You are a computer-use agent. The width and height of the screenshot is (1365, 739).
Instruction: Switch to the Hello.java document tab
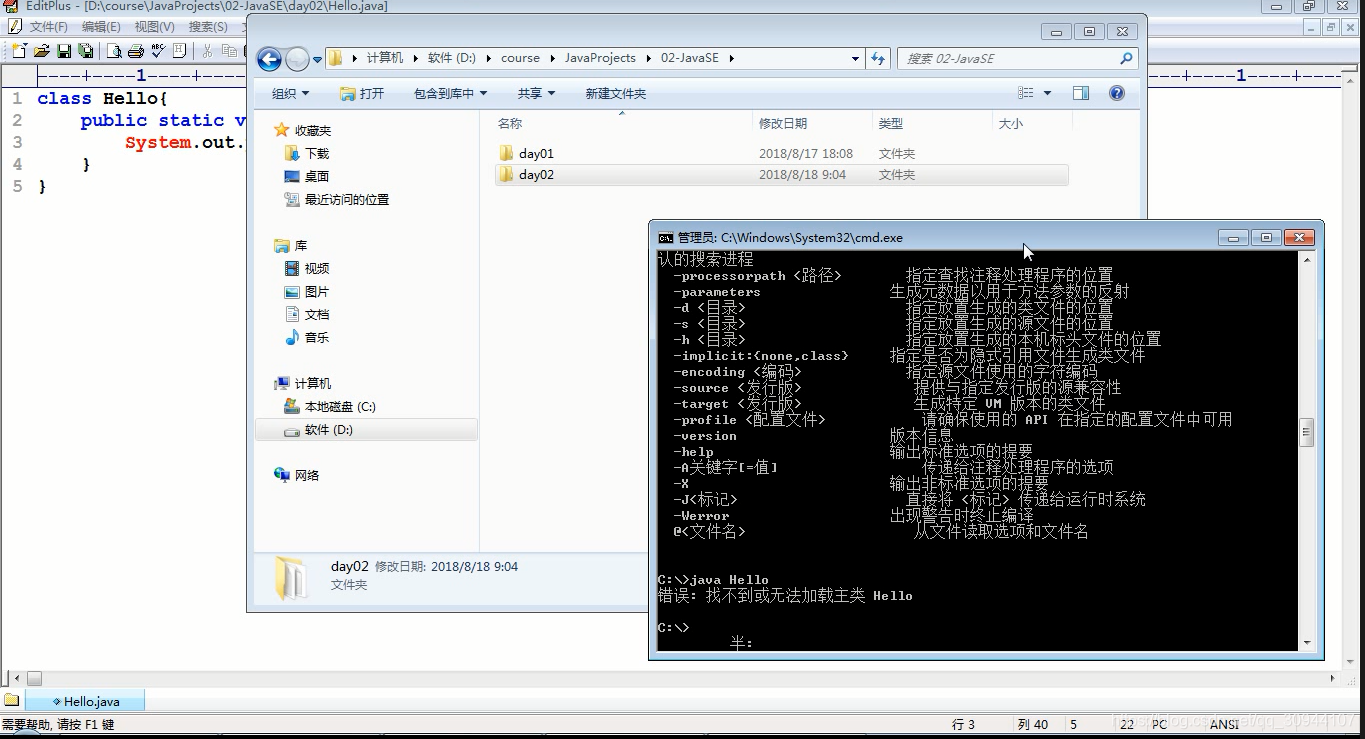(x=86, y=701)
